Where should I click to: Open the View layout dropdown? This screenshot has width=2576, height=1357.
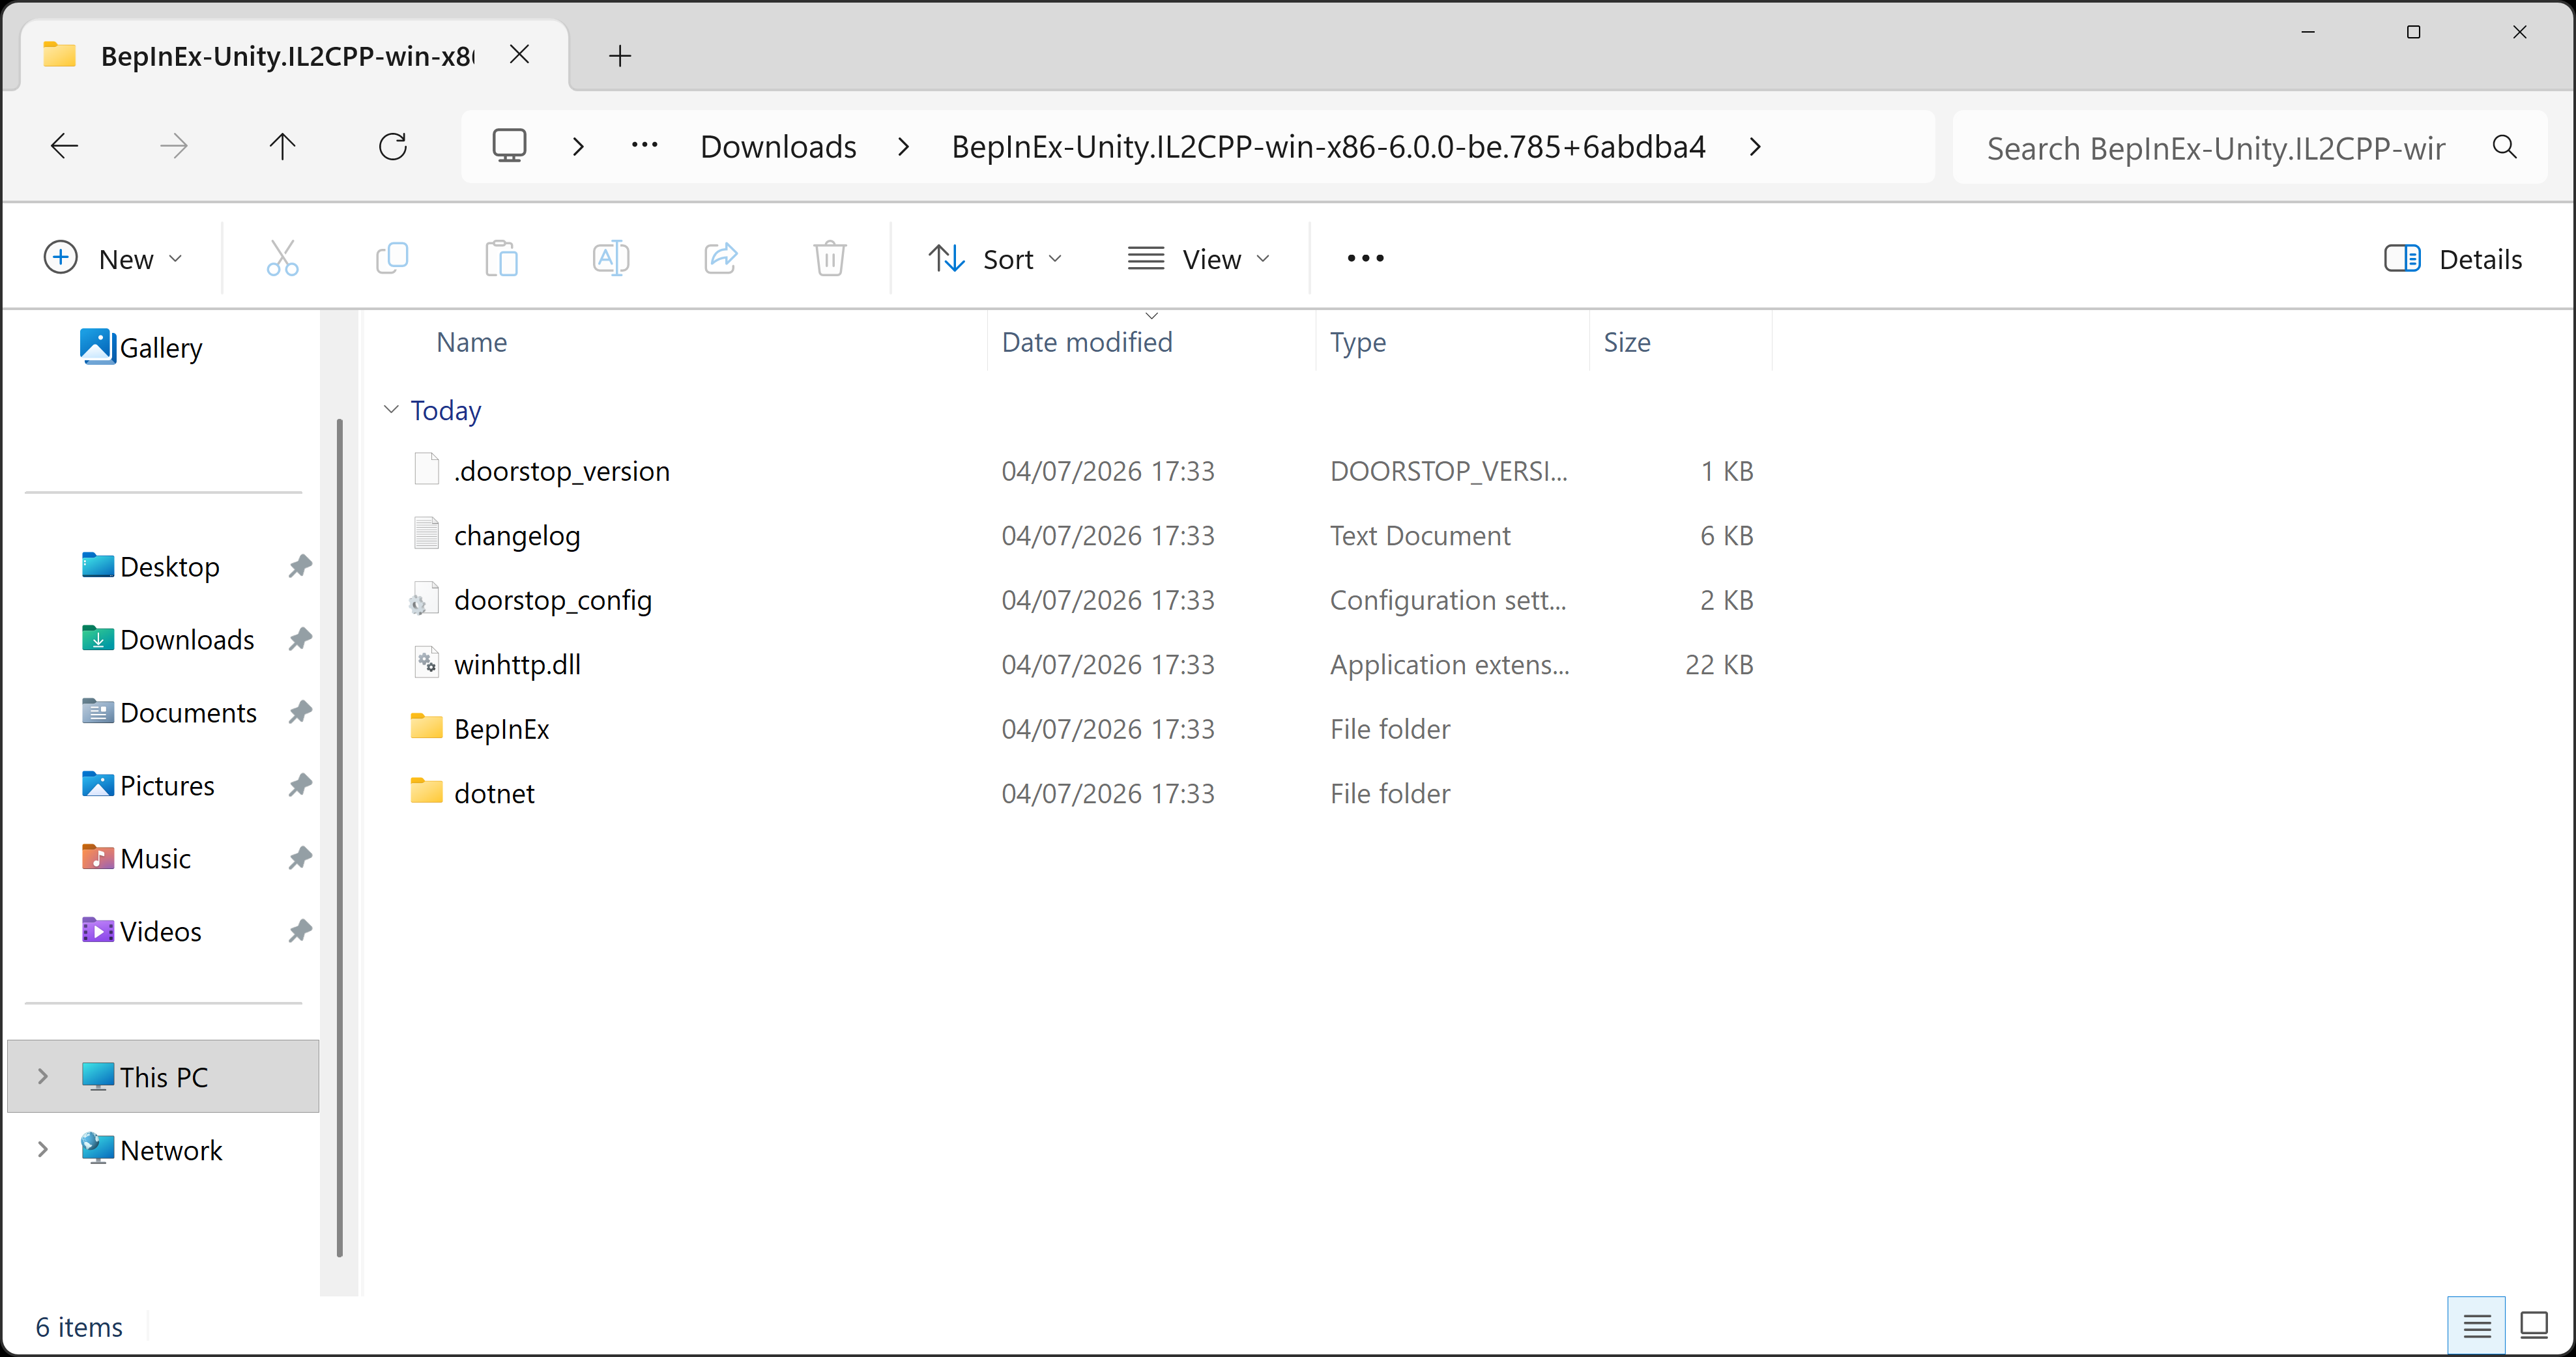pyautogui.click(x=1199, y=259)
